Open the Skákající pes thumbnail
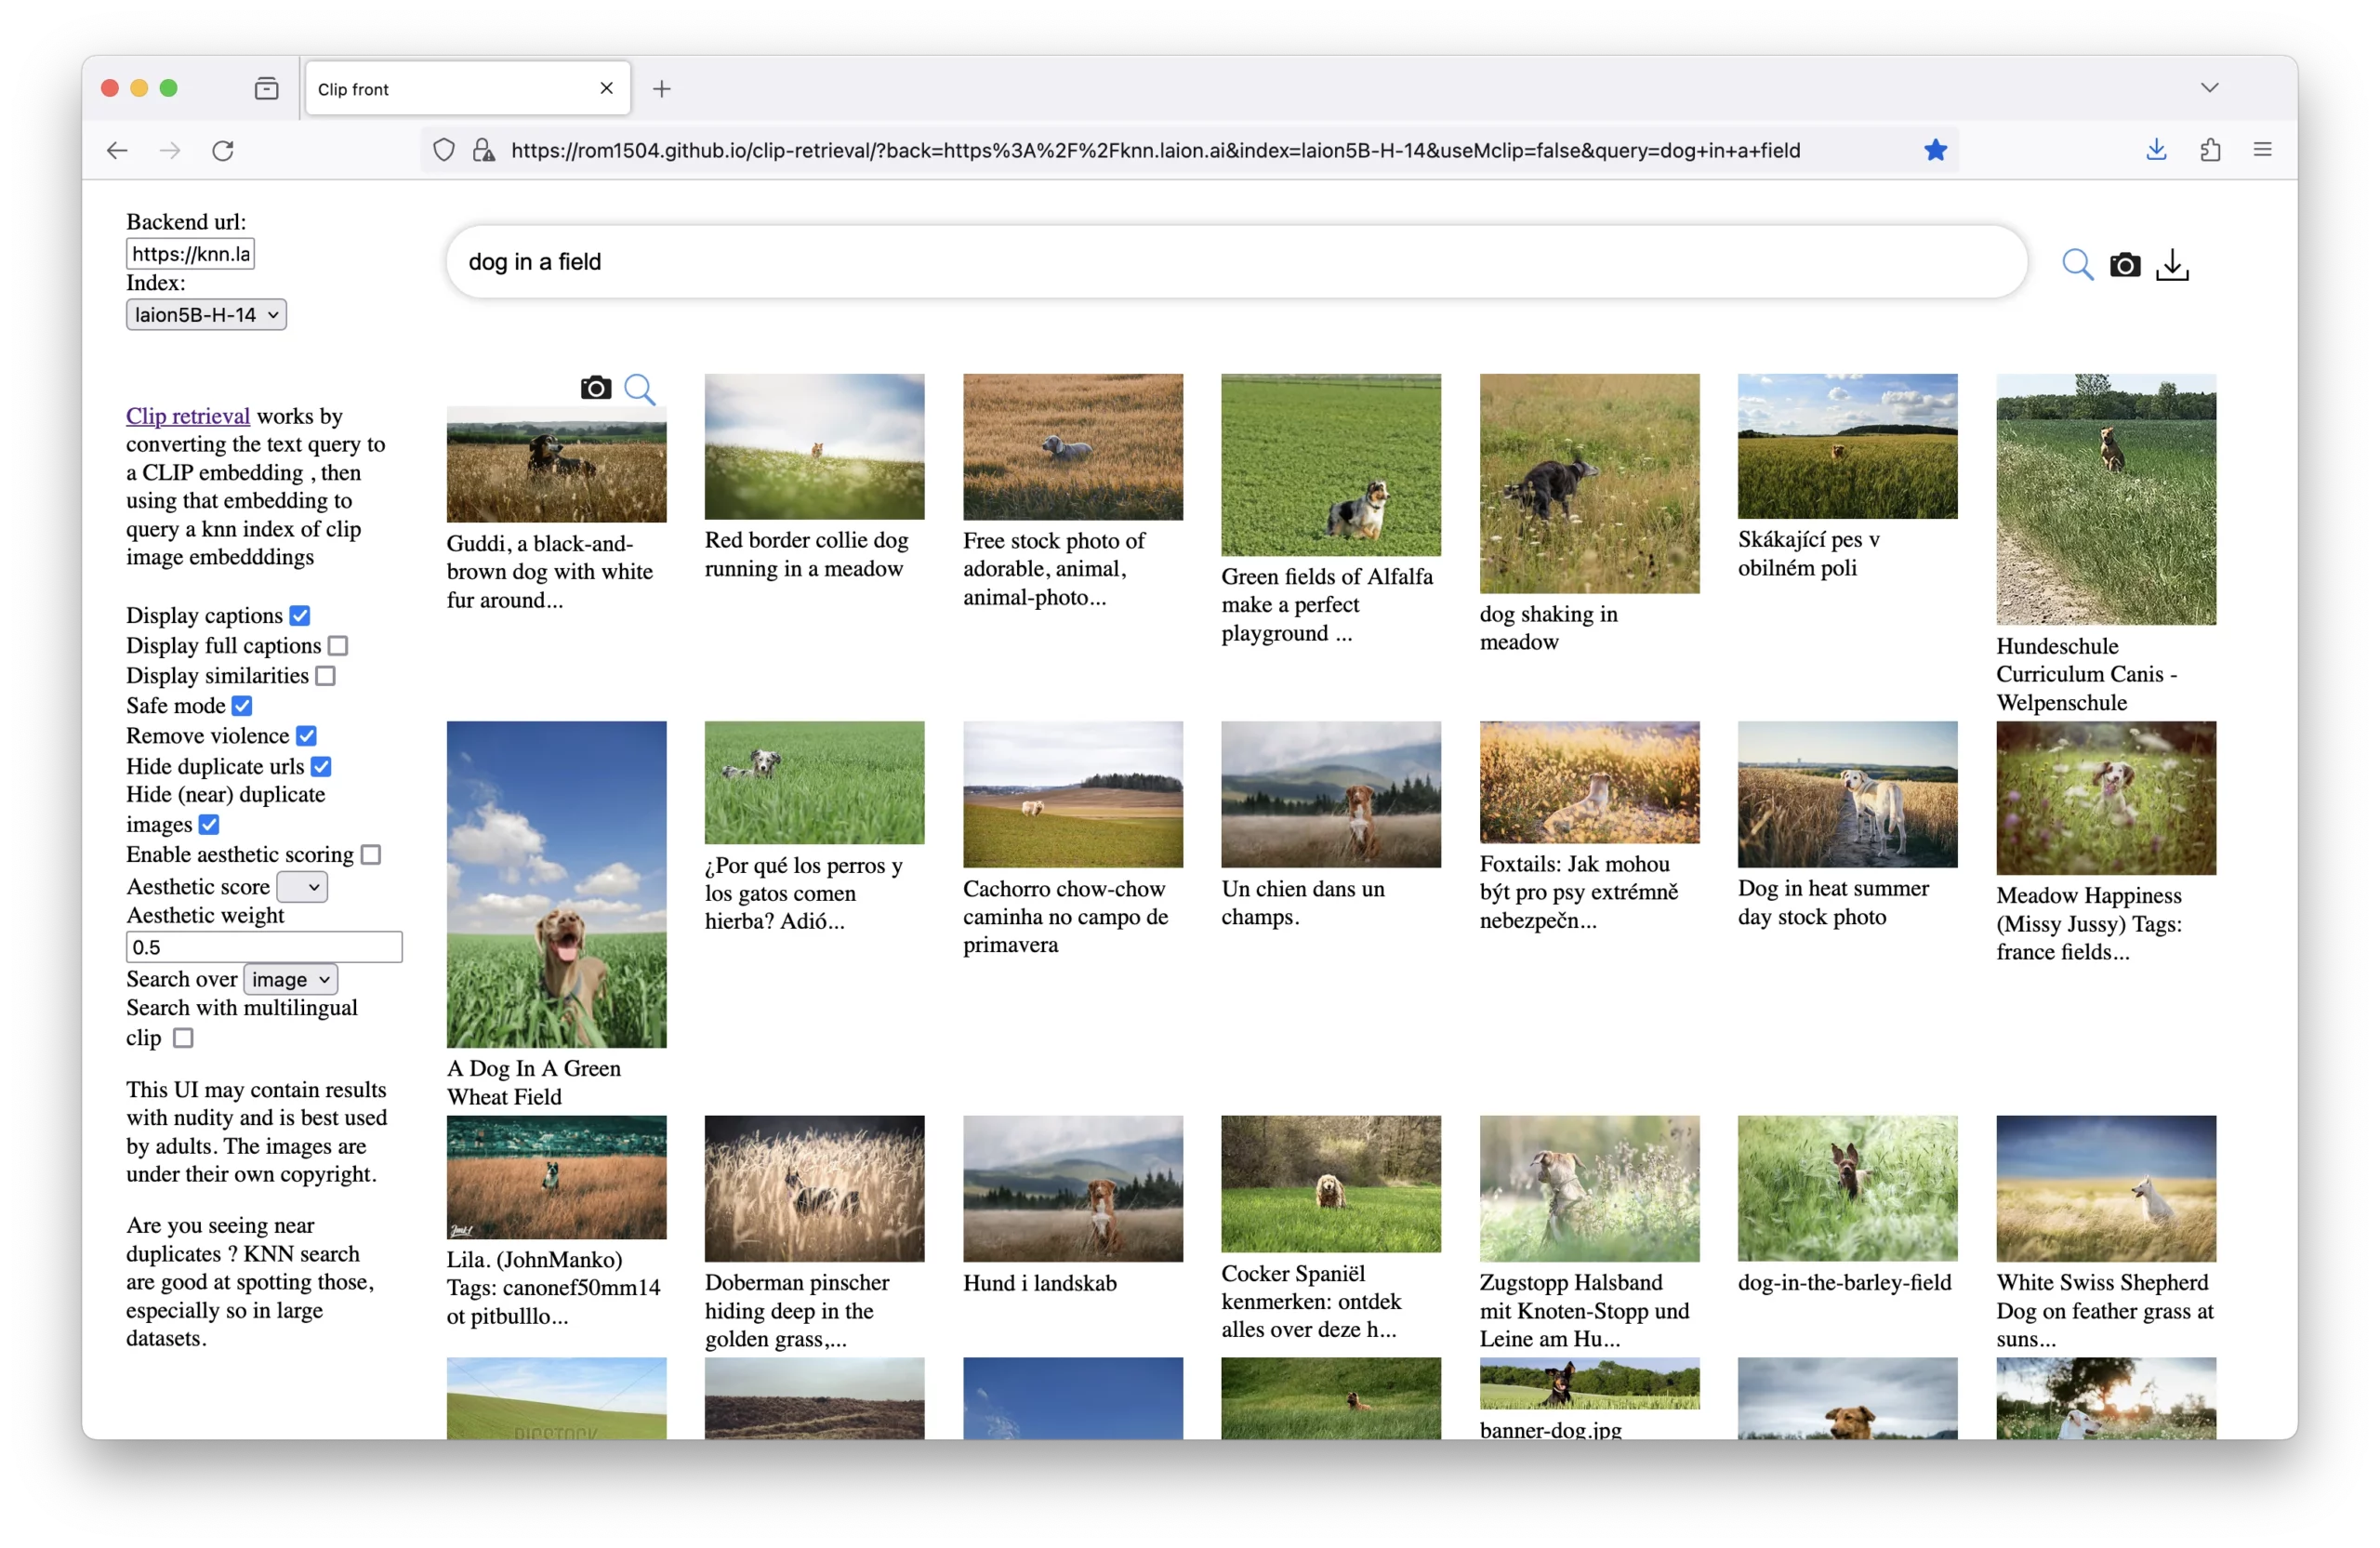 [1847, 446]
